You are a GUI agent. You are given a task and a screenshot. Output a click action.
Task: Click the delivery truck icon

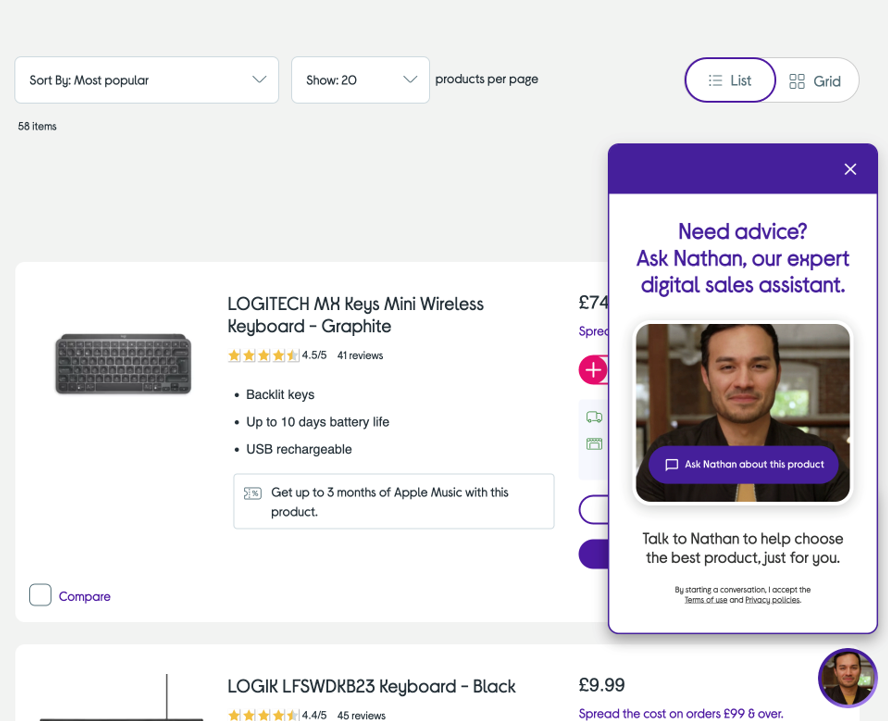594,417
